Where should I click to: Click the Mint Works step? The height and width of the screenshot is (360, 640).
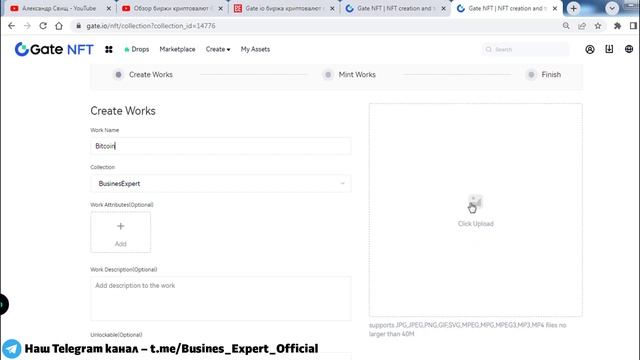point(349,75)
